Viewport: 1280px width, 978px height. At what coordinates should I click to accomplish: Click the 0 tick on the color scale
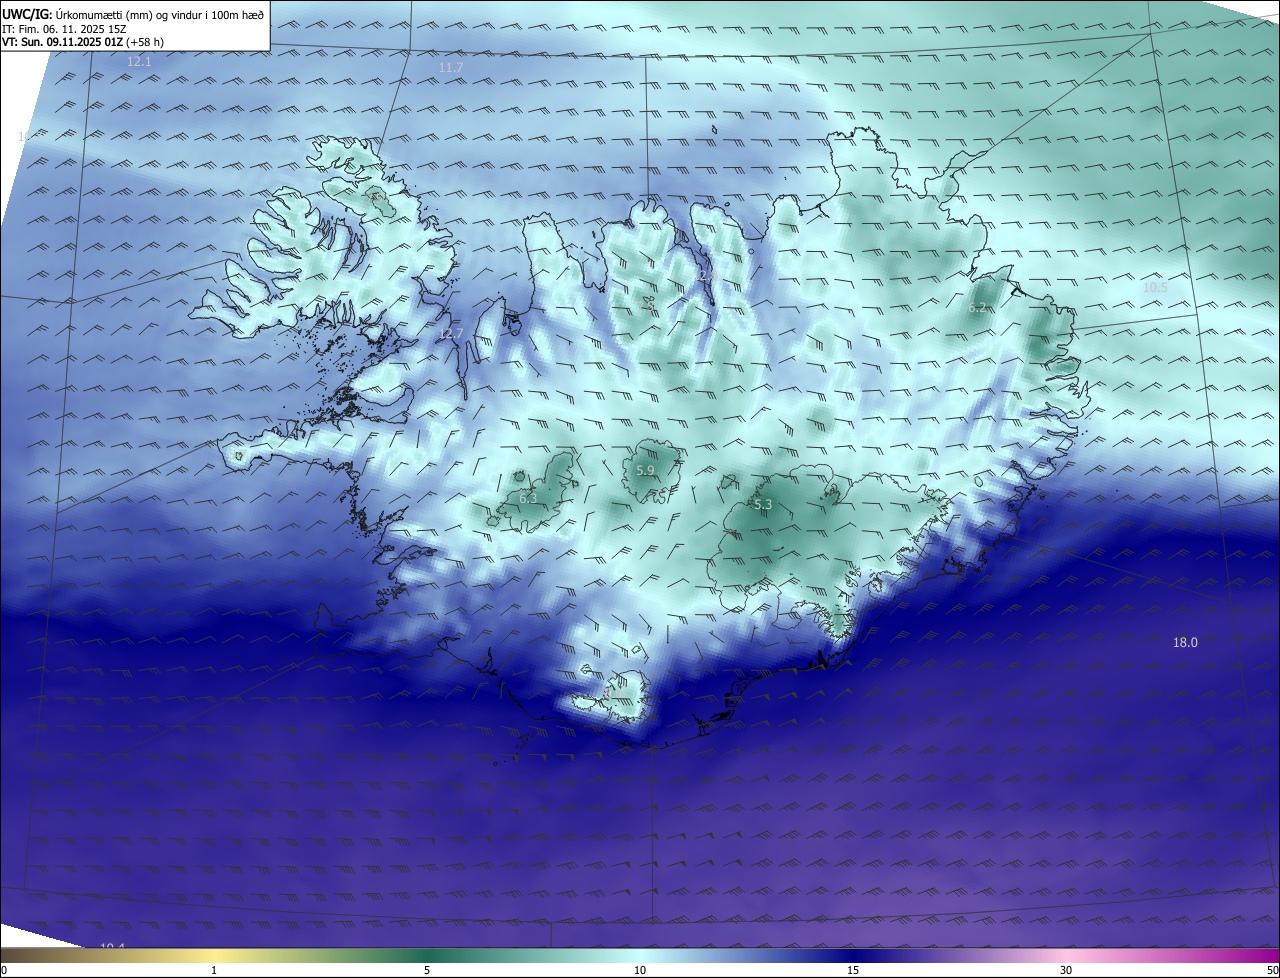point(3,971)
